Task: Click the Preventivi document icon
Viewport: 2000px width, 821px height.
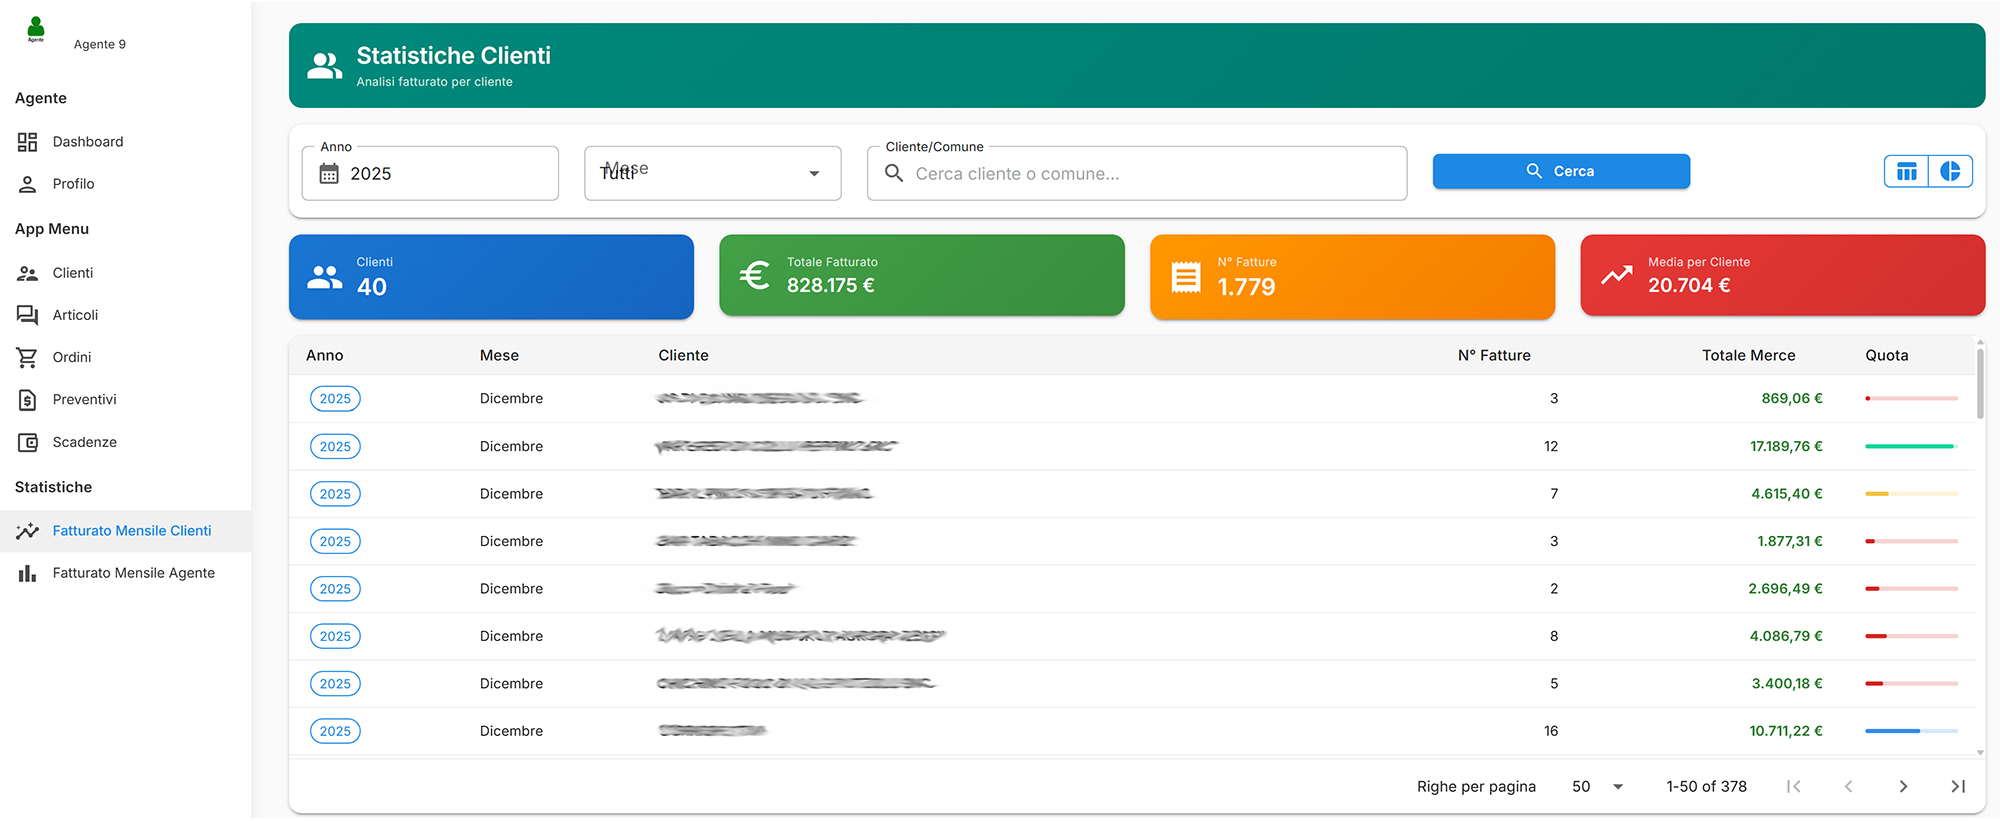Action: 27,400
